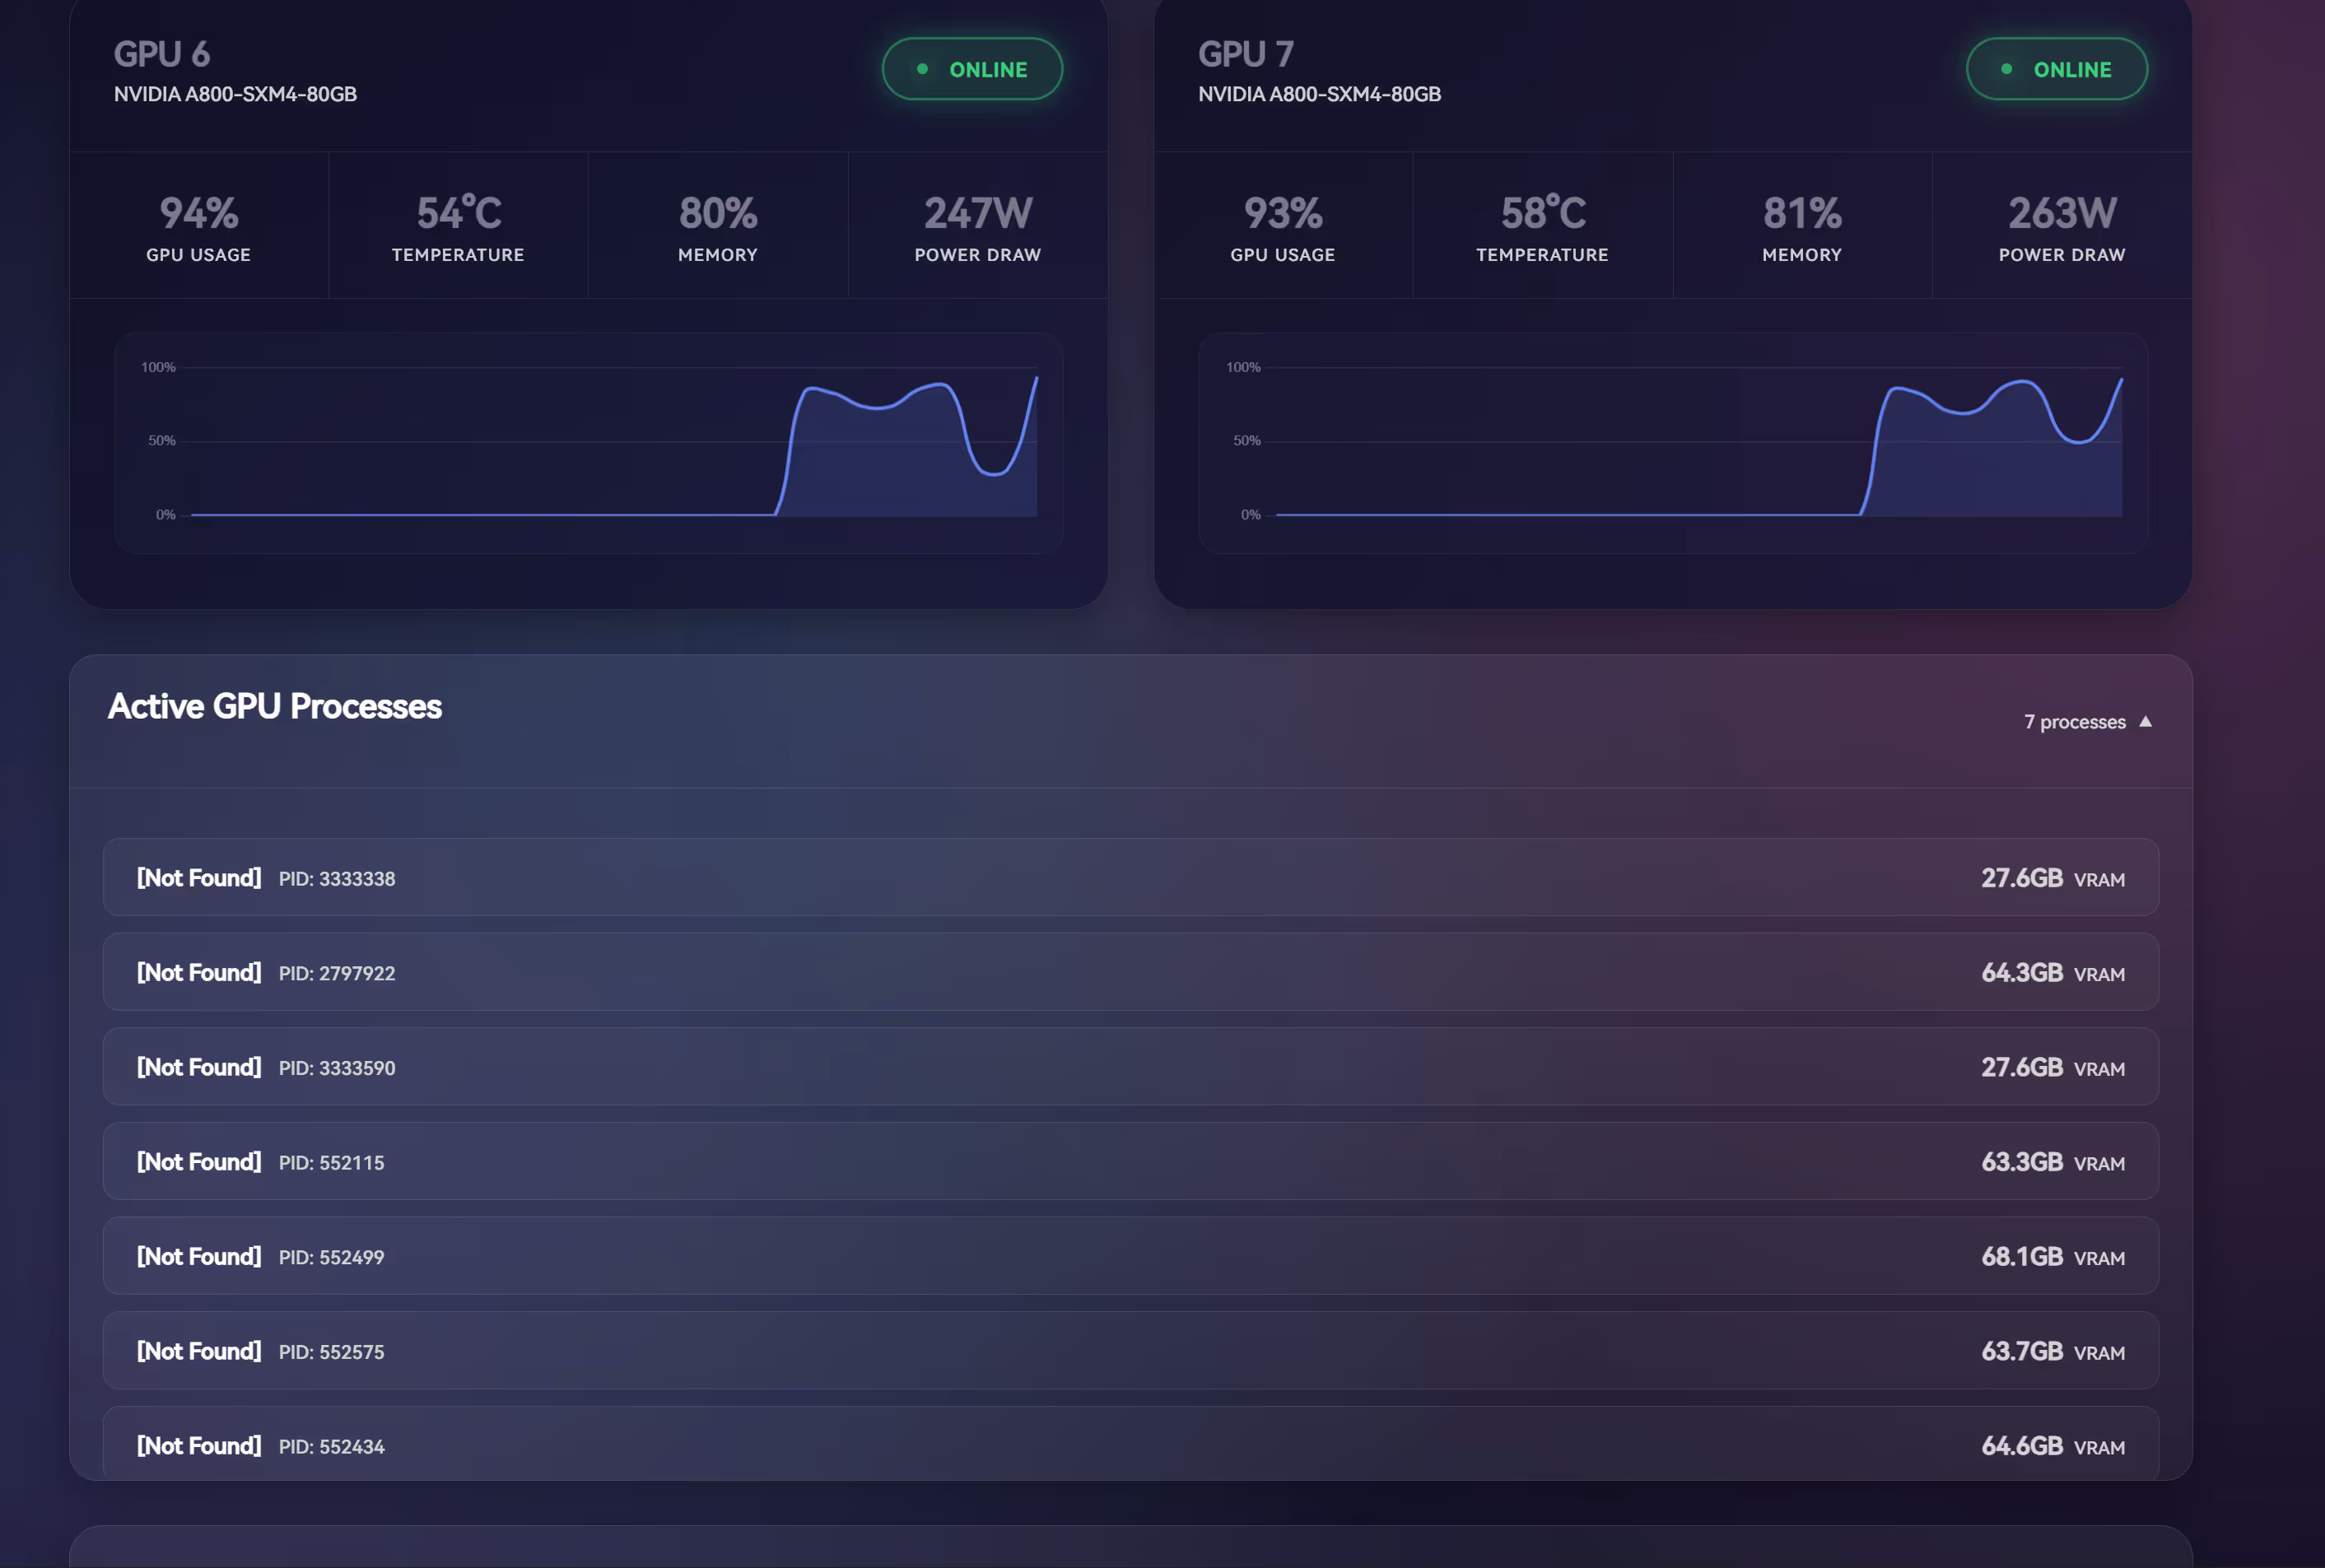This screenshot has width=2325, height=1568.
Task: Select process row PID 3333590
Action: (x=1130, y=1066)
